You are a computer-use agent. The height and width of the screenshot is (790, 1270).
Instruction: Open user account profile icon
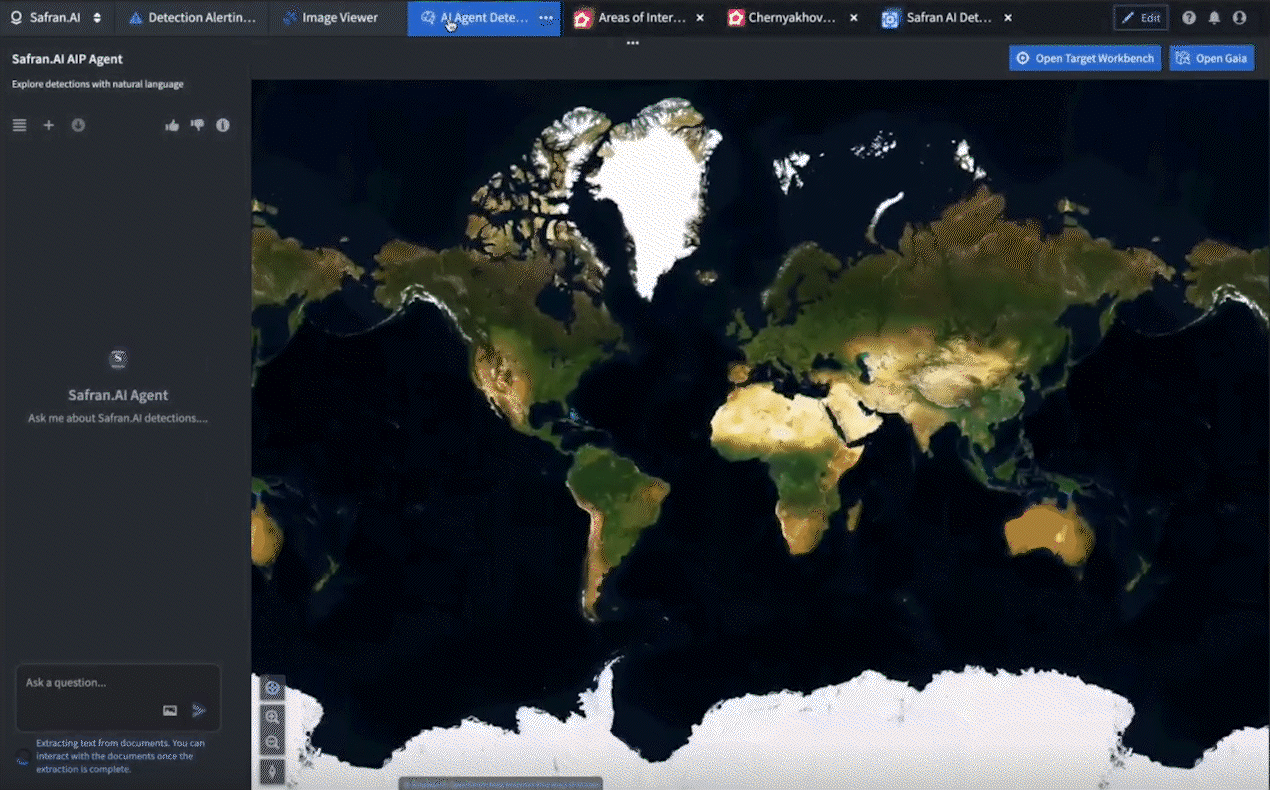point(1240,18)
